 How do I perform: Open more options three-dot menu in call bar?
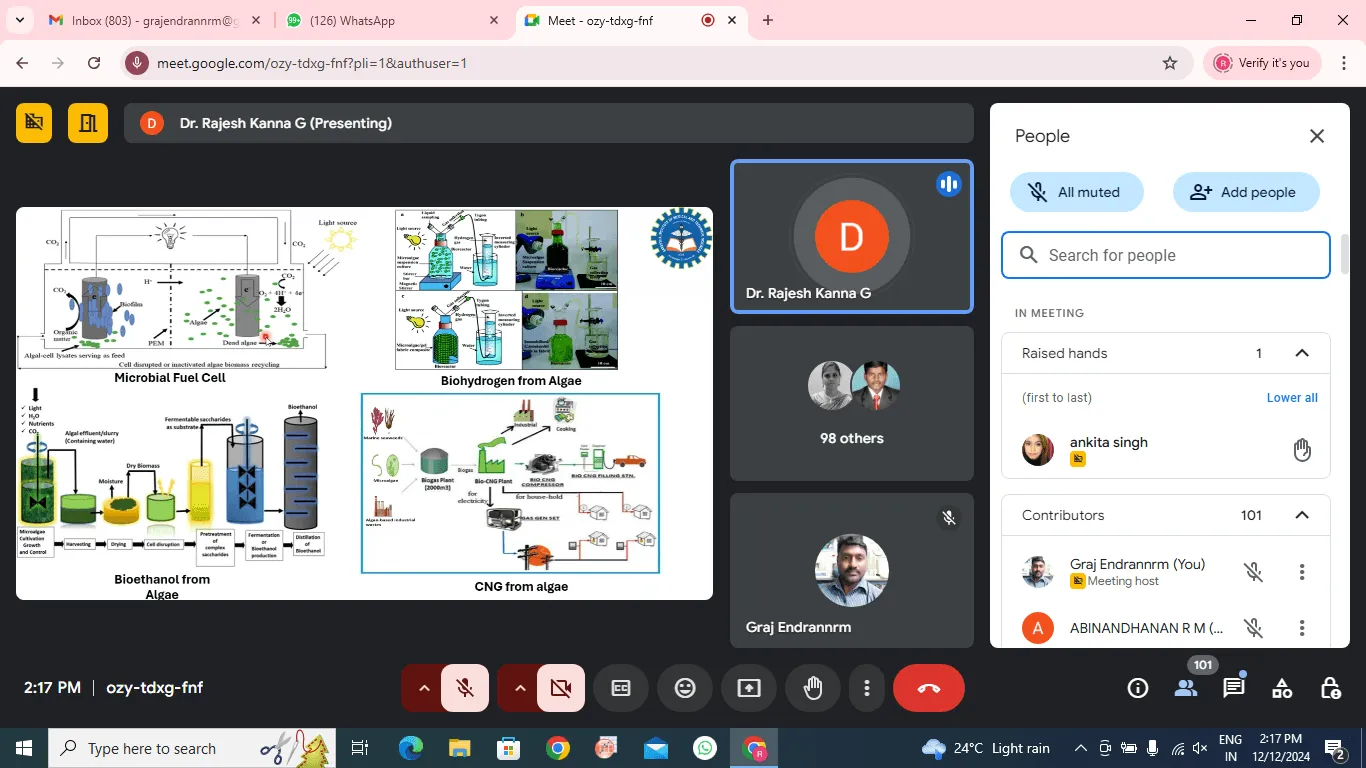pyautogui.click(x=867, y=688)
